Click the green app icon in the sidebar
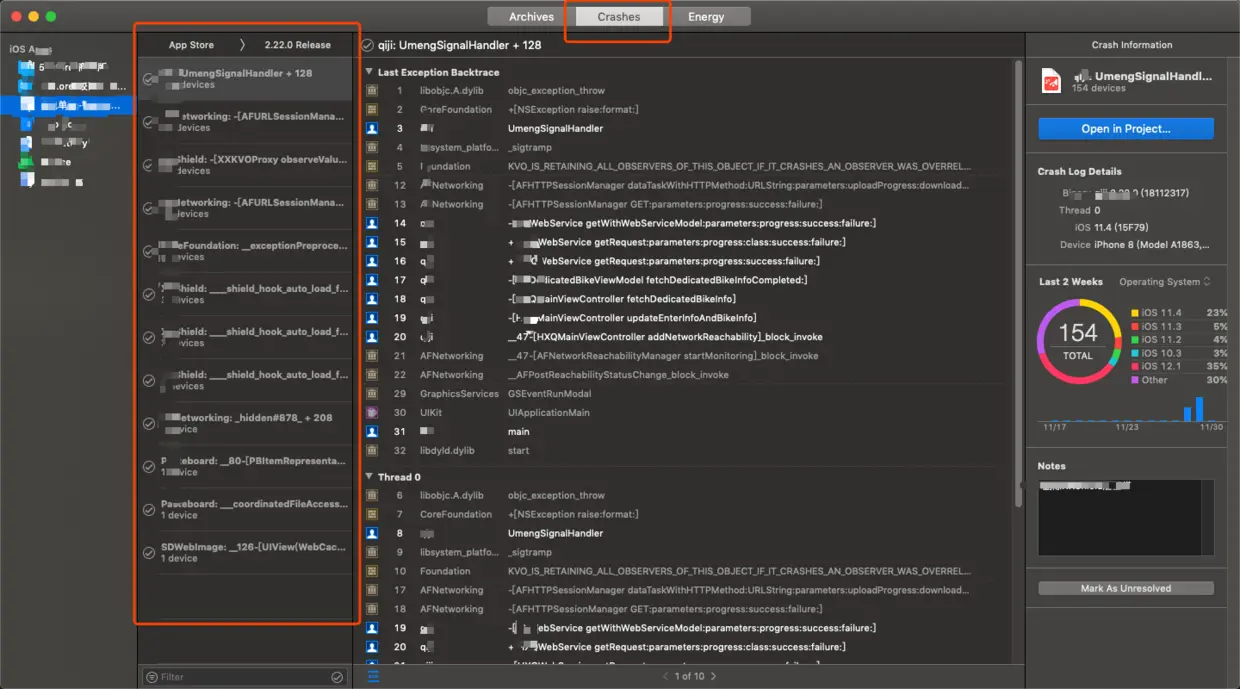The width and height of the screenshot is (1240, 689). (x=26, y=161)
